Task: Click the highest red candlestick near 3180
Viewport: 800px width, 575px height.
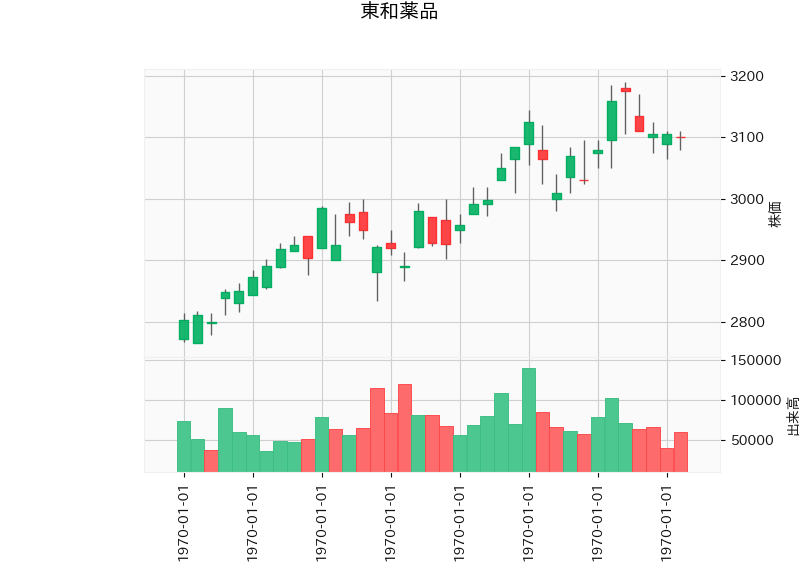Action: pos(626,90)
